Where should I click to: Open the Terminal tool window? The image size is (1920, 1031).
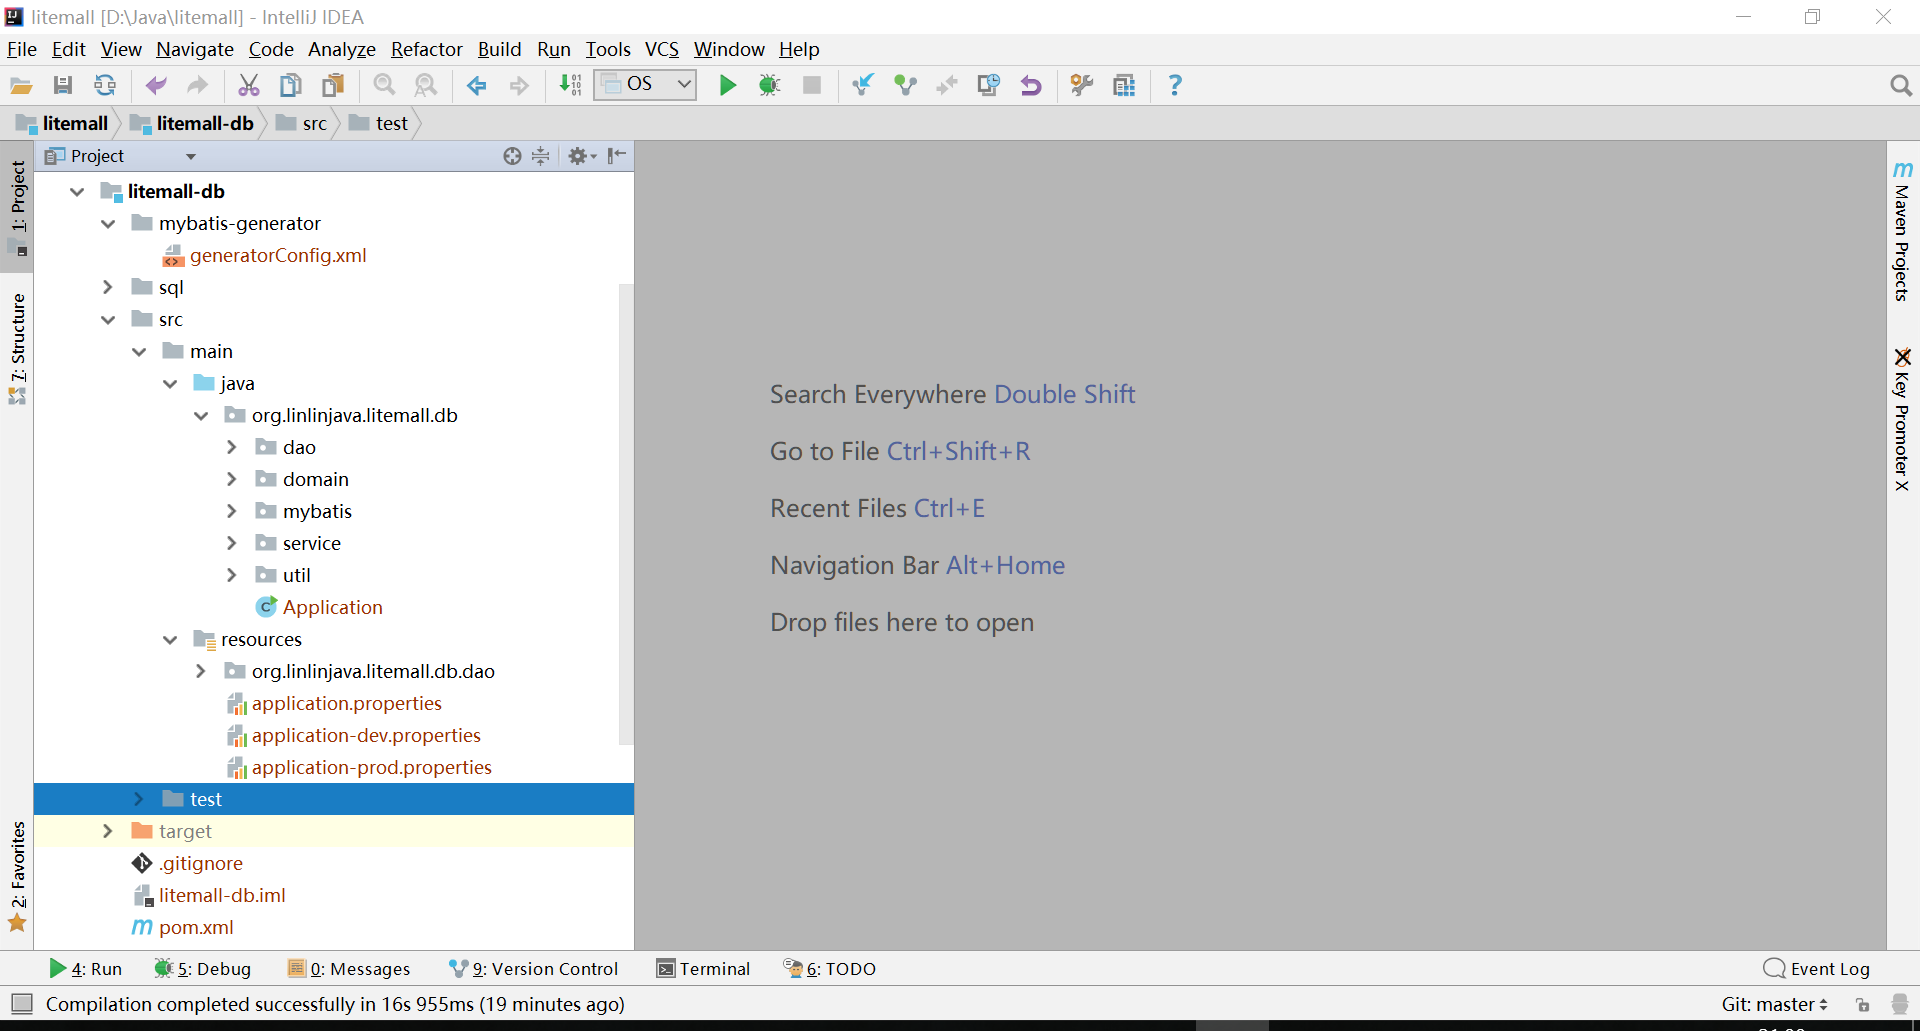point(703,968)
